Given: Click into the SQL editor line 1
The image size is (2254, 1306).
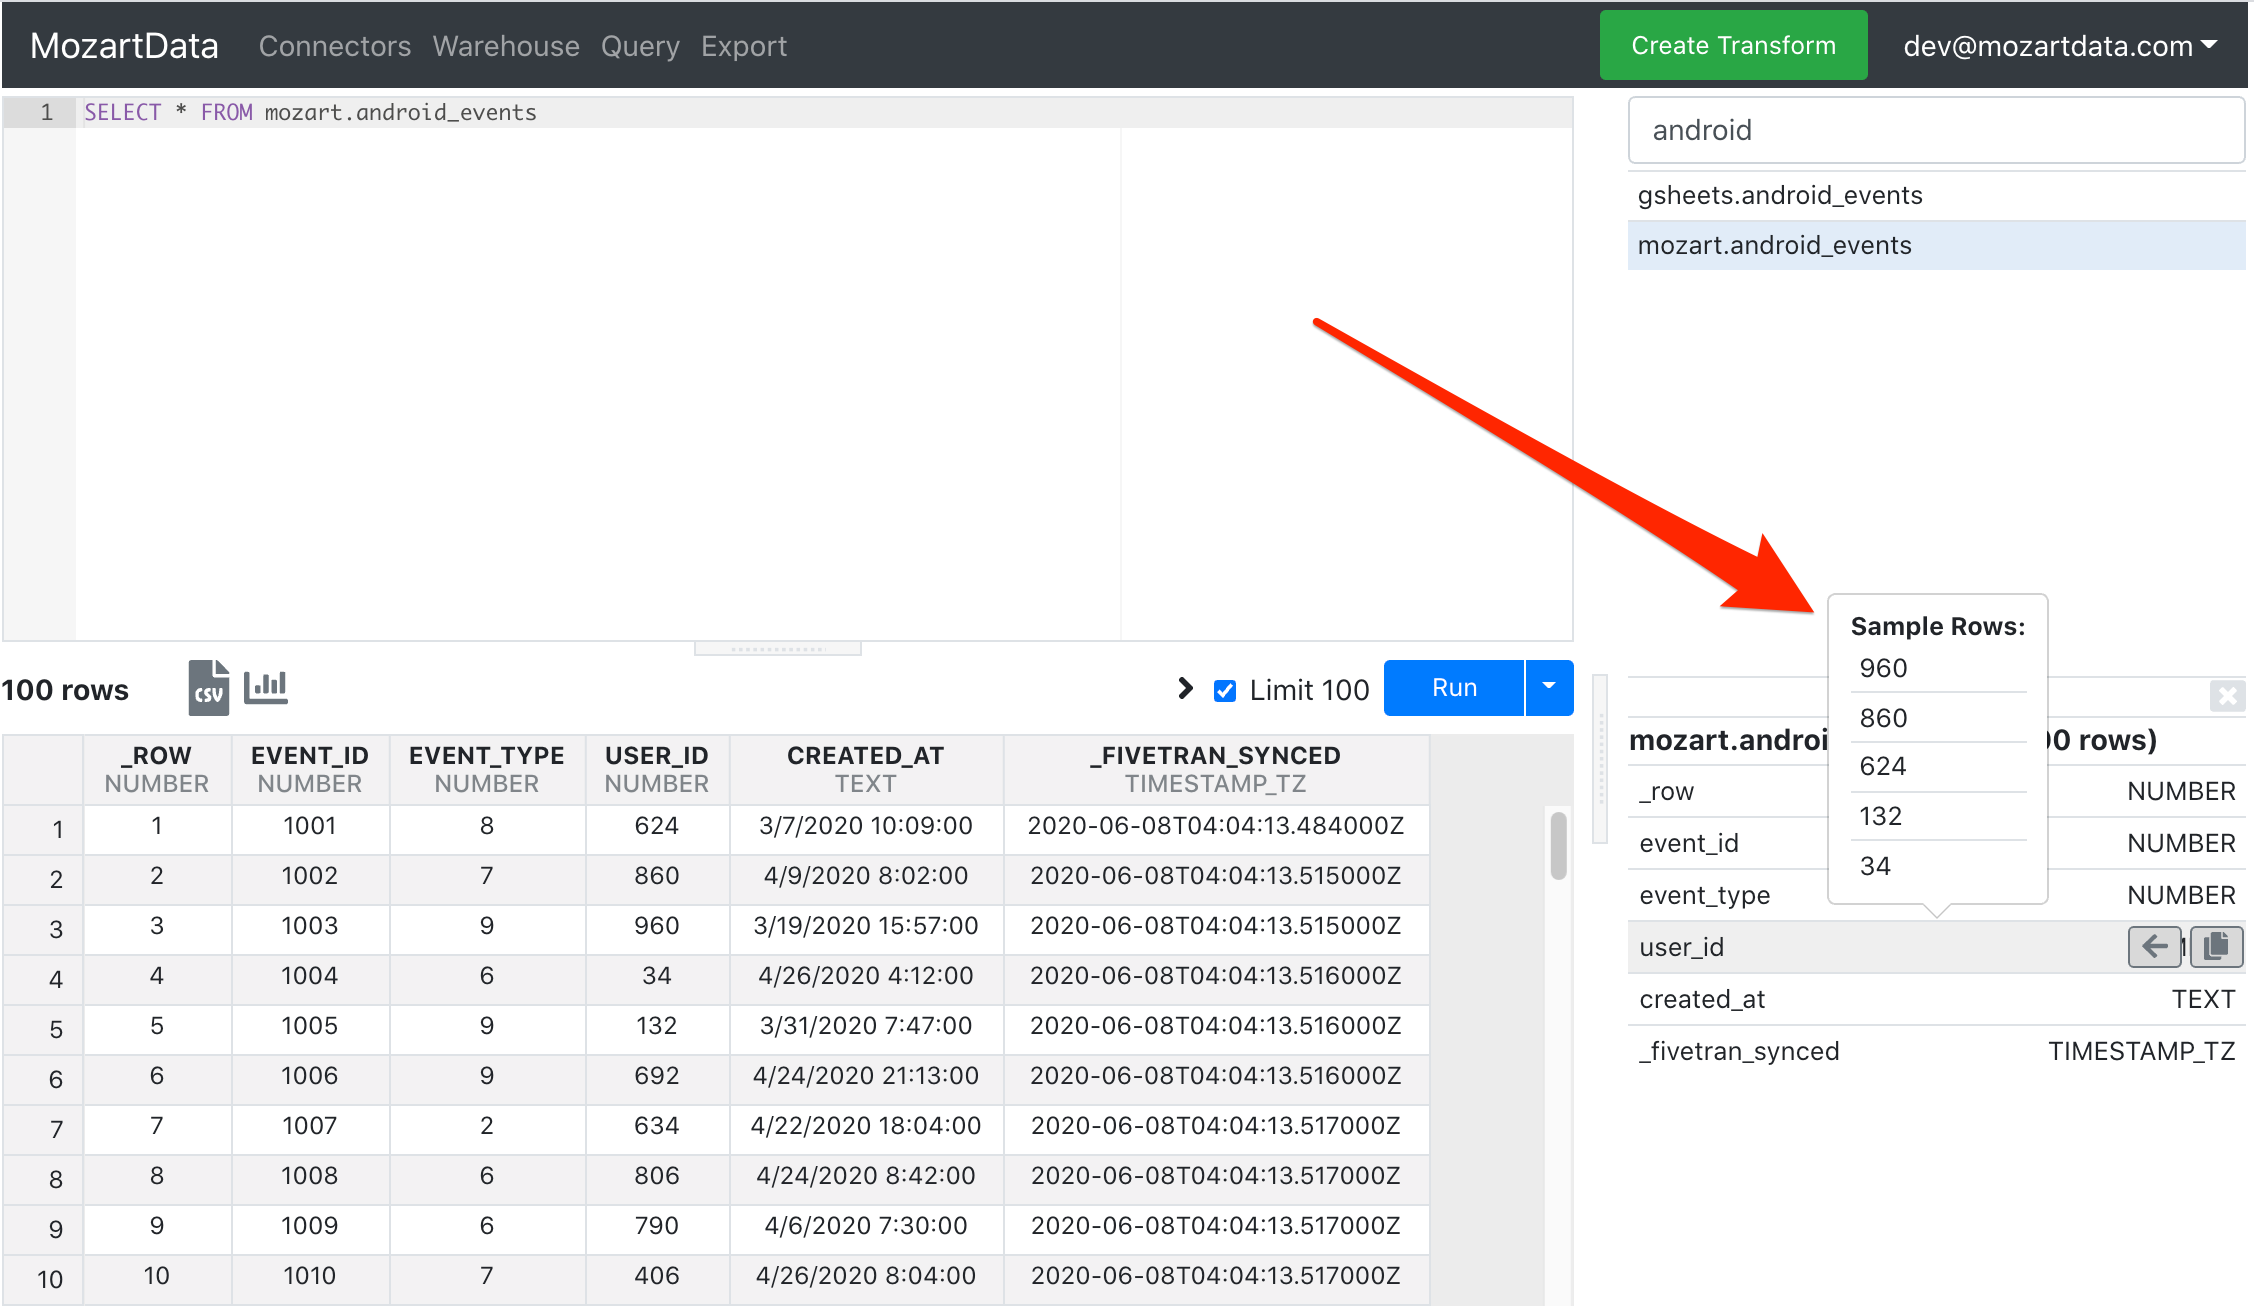Looking at the screenshot, I should (x=824, y=112).
